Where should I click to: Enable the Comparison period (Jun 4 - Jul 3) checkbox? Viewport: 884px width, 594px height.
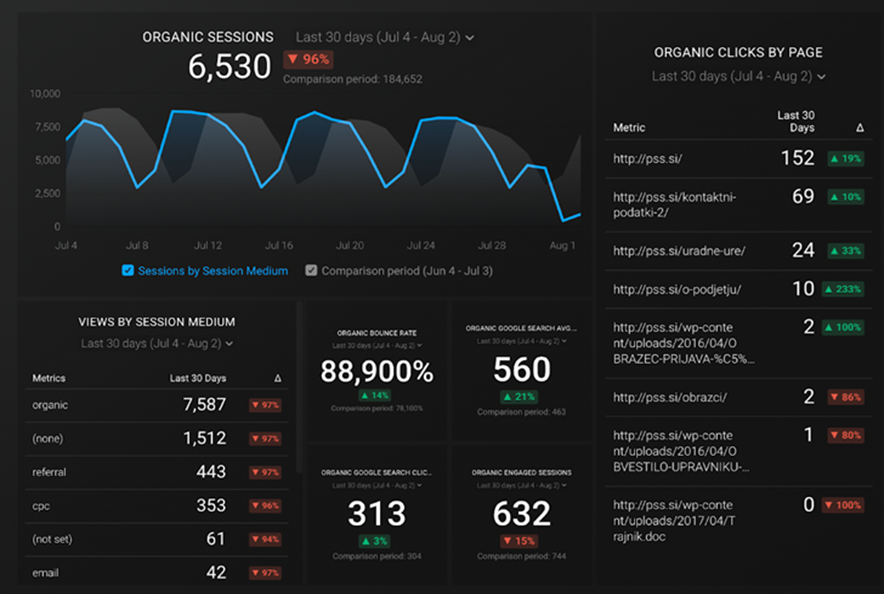[311, 270]
